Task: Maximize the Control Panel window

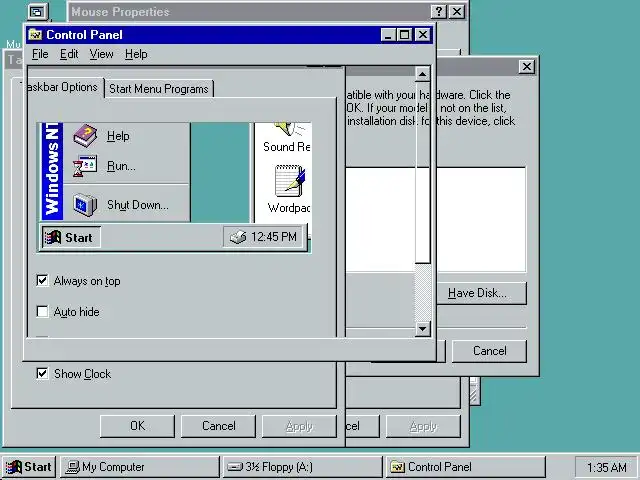Action: 404,35
